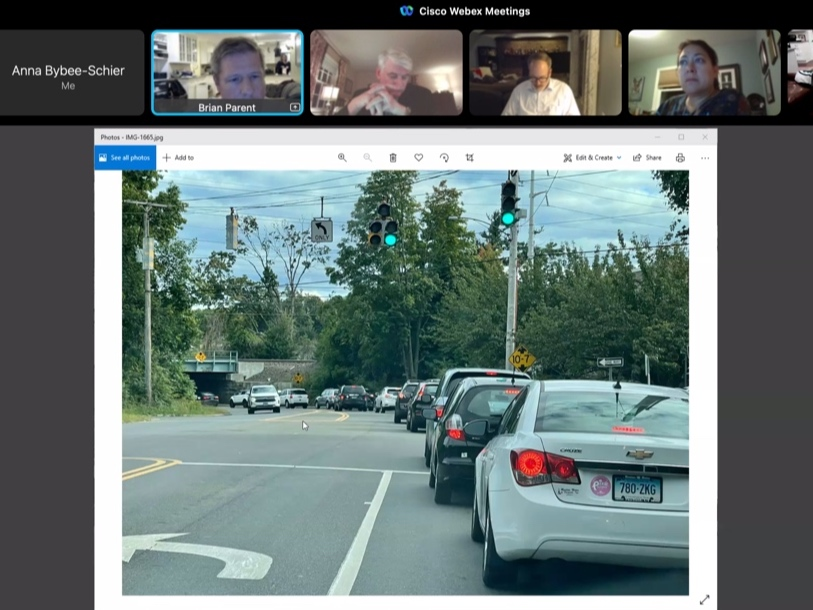The height and width of the screenshot is (610, 813).
Task: Click the grayed-out zoom out icon
Action: point(367,157)
